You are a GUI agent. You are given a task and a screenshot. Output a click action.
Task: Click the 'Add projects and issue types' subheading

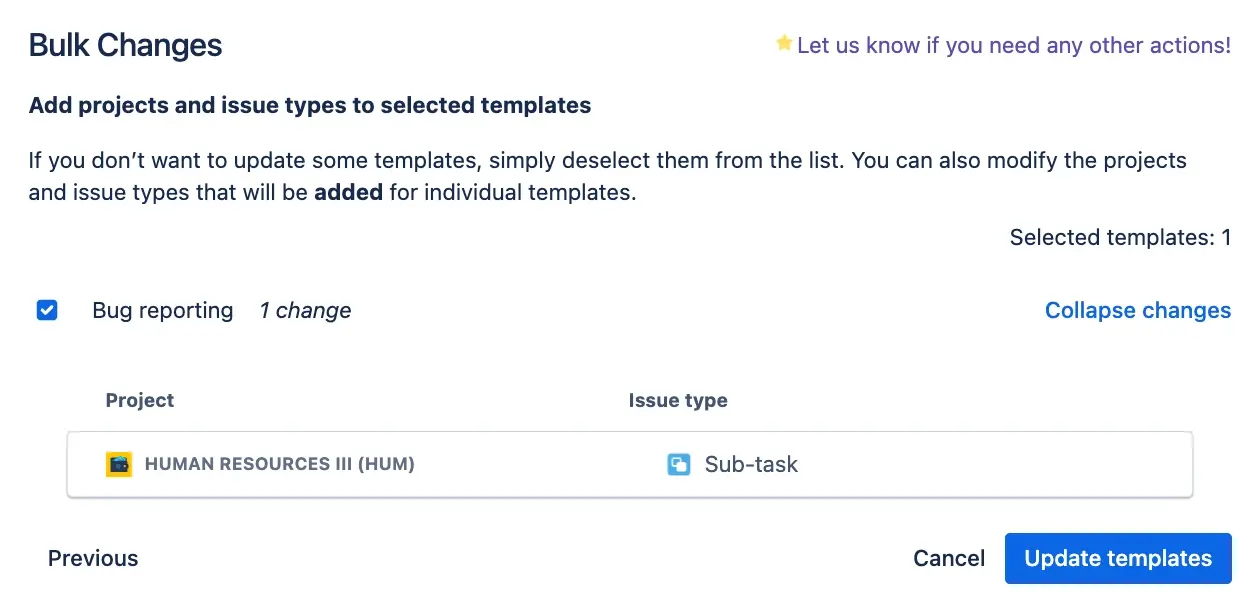[310, 105]
